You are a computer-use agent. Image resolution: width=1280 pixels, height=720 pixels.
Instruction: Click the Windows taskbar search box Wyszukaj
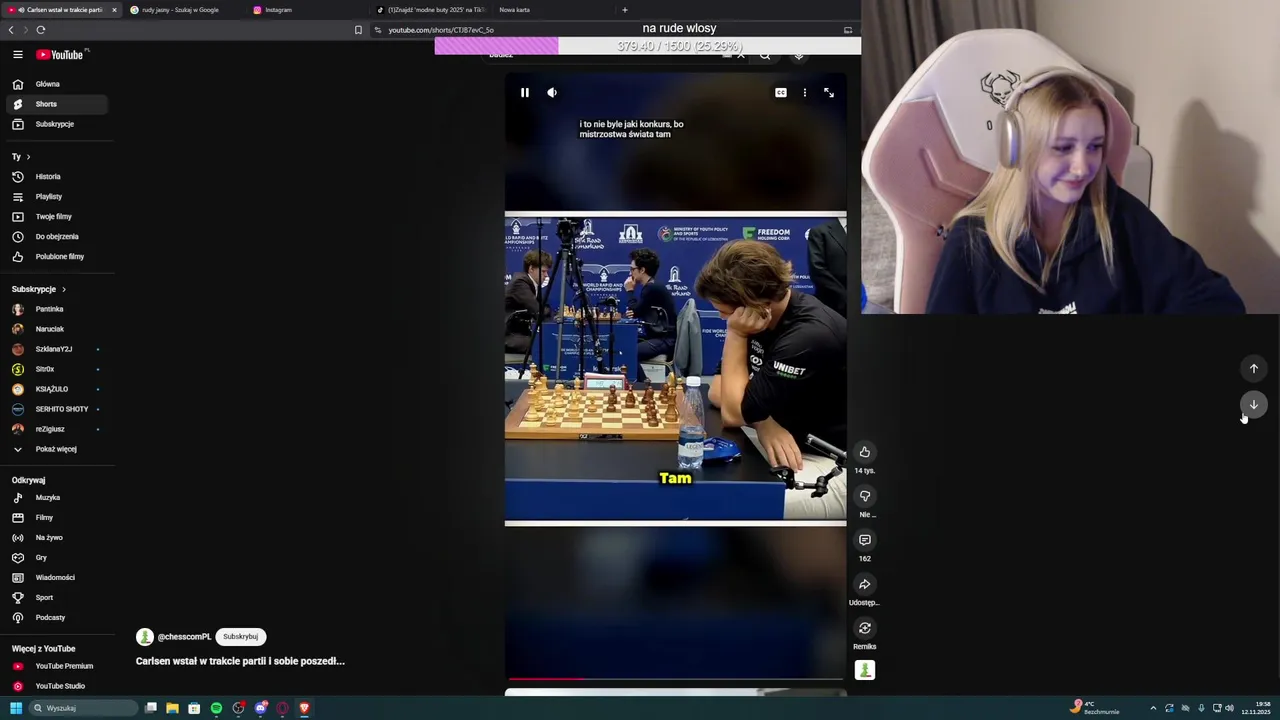[82, 708]
